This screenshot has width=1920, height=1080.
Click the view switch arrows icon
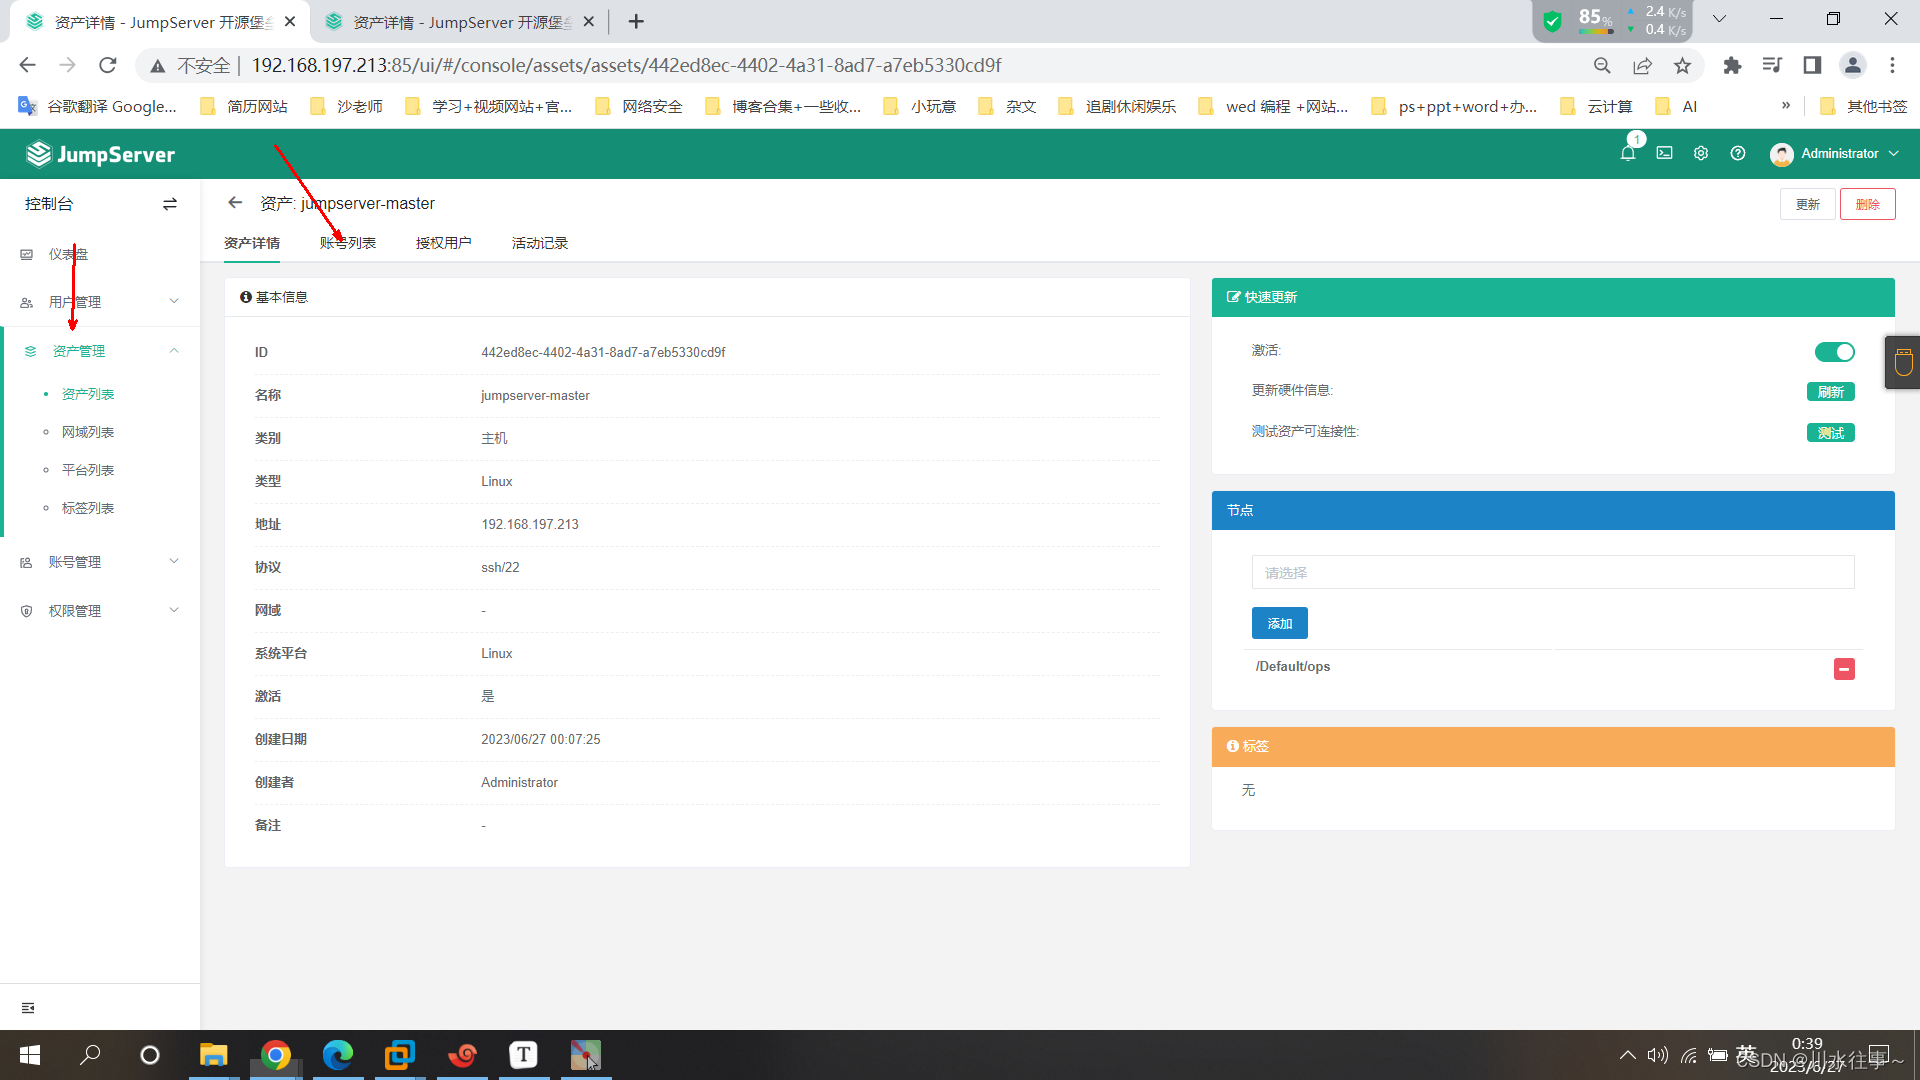pyautogui.click(x=170, y=204)
